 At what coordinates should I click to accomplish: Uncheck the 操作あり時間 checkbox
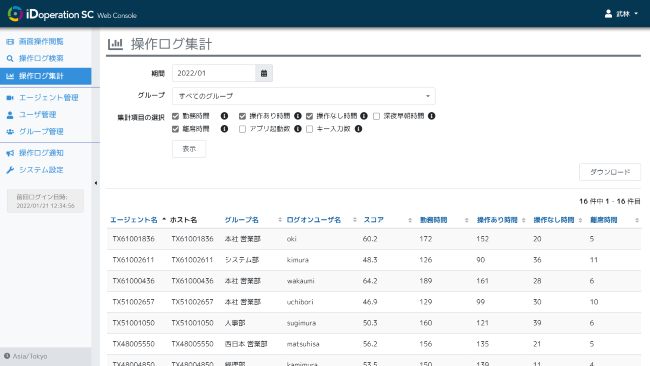pos(243,116)
